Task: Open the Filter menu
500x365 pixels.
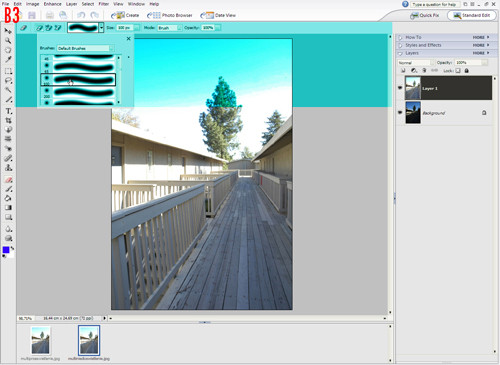Action: pos(104,4)
